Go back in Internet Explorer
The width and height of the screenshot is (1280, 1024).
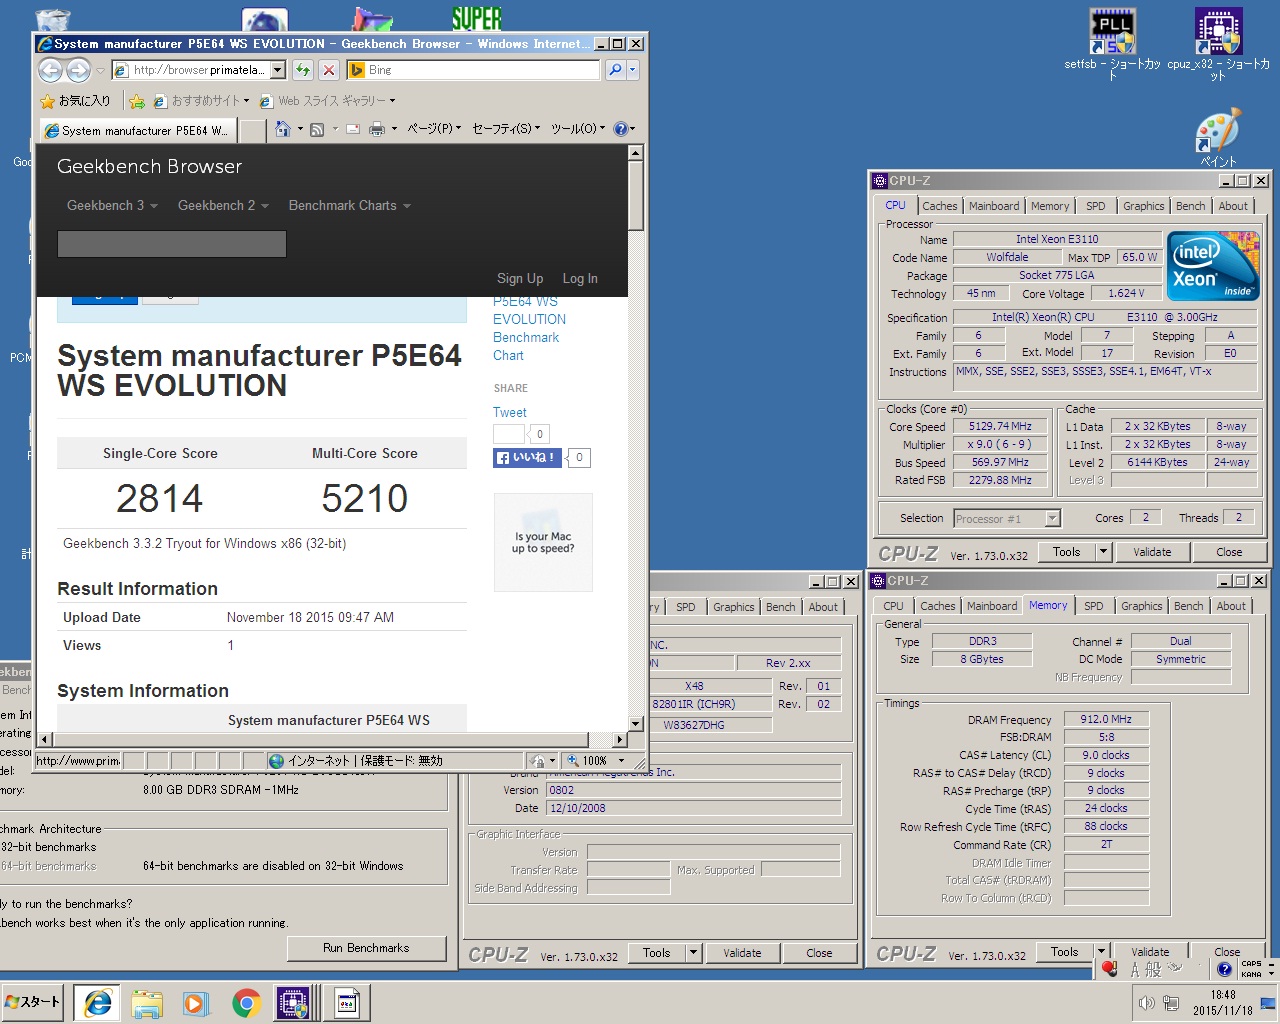50,70
